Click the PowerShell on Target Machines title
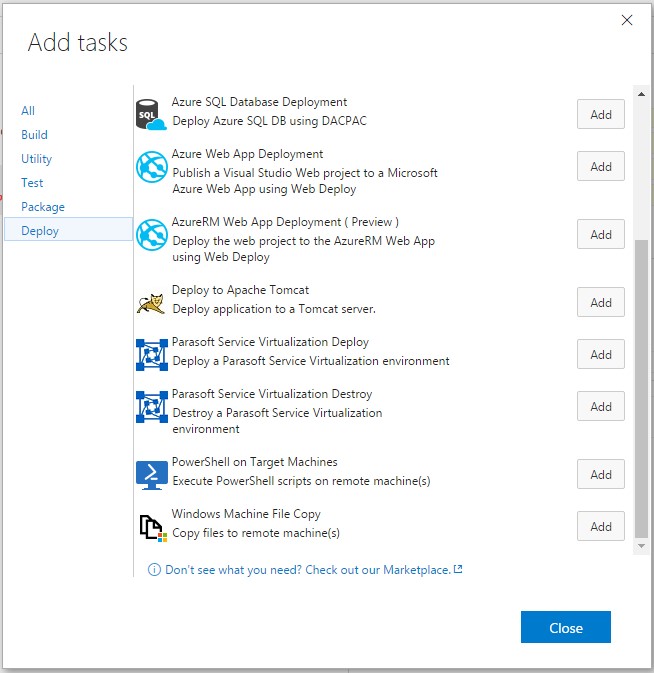 (254, 462)
